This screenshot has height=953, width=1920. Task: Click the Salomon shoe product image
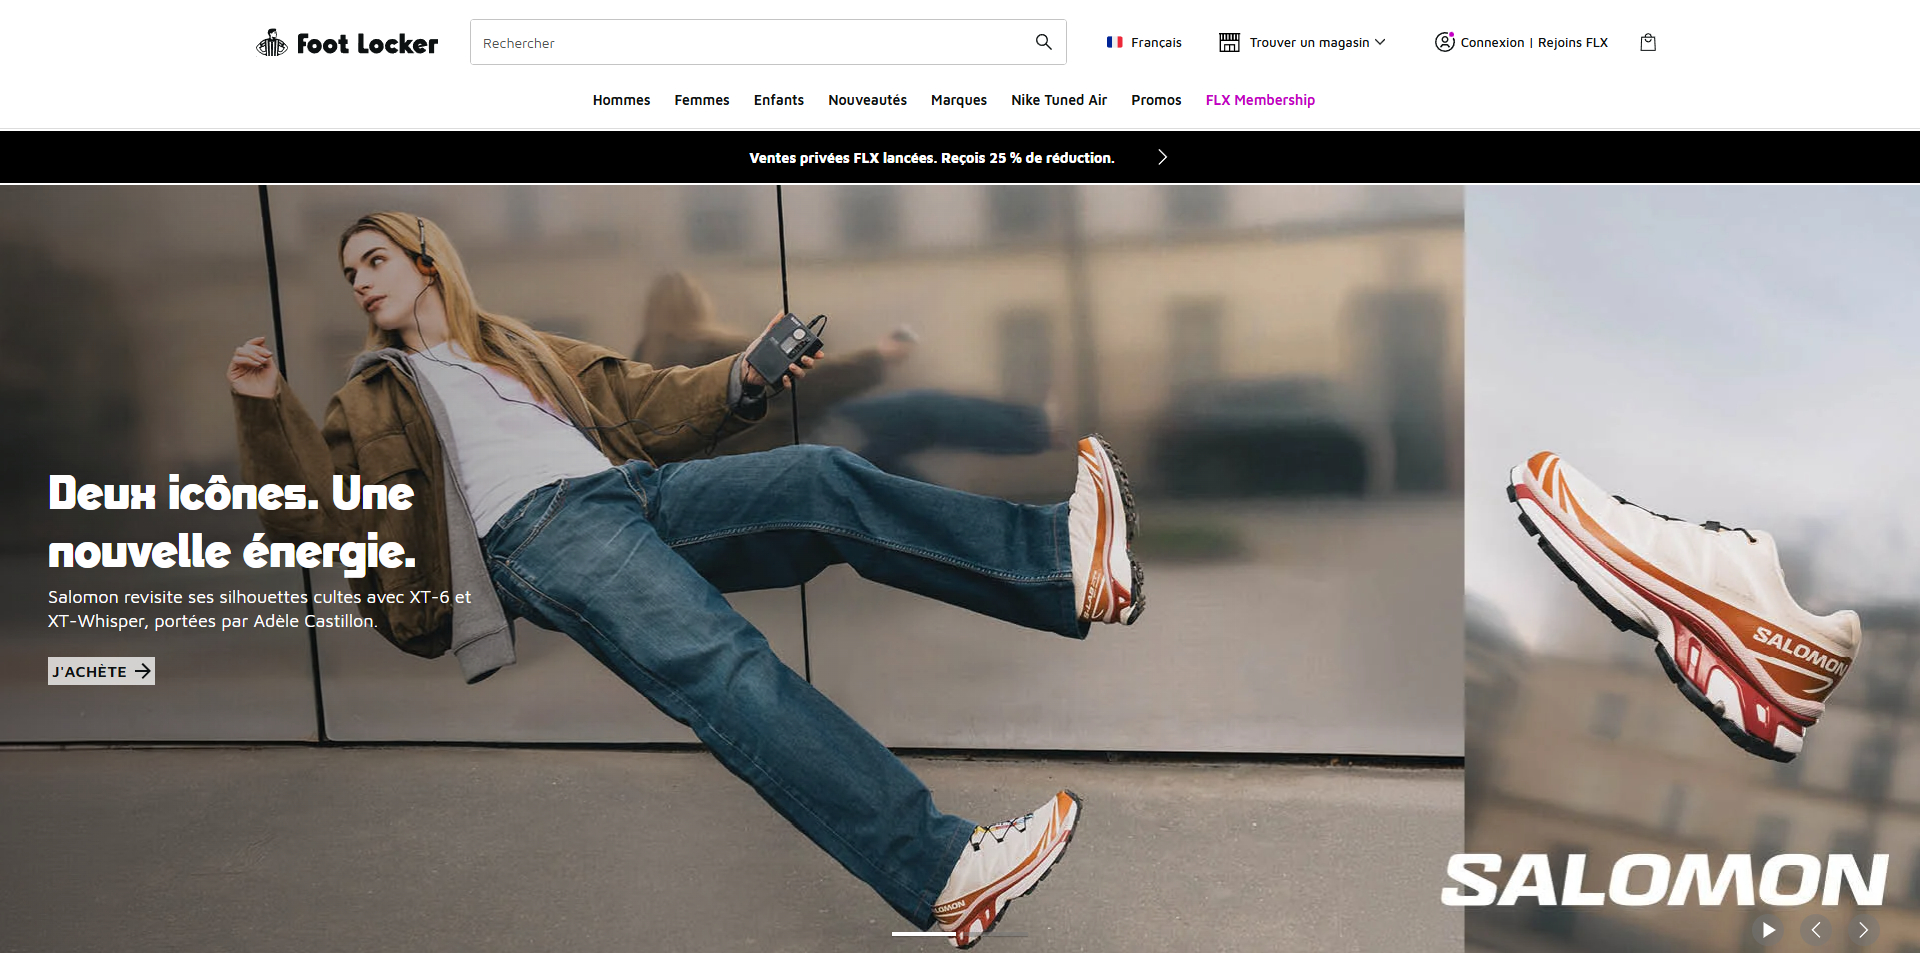[x=1682, y=605]
